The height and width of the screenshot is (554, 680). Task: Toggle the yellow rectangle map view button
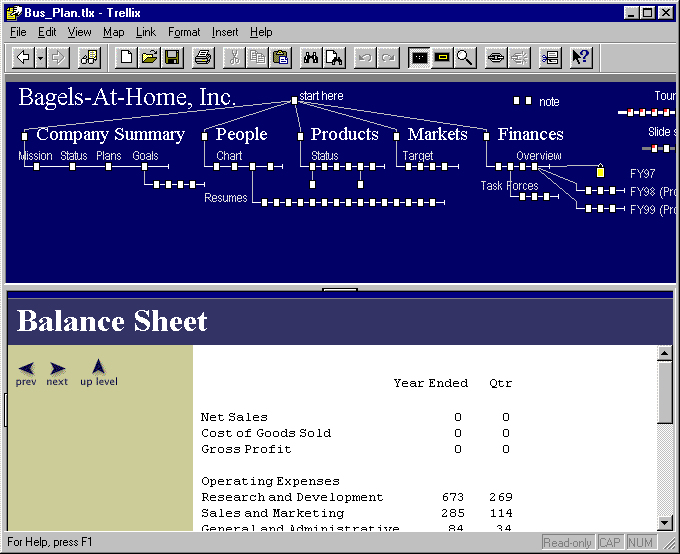coord(442,58)
